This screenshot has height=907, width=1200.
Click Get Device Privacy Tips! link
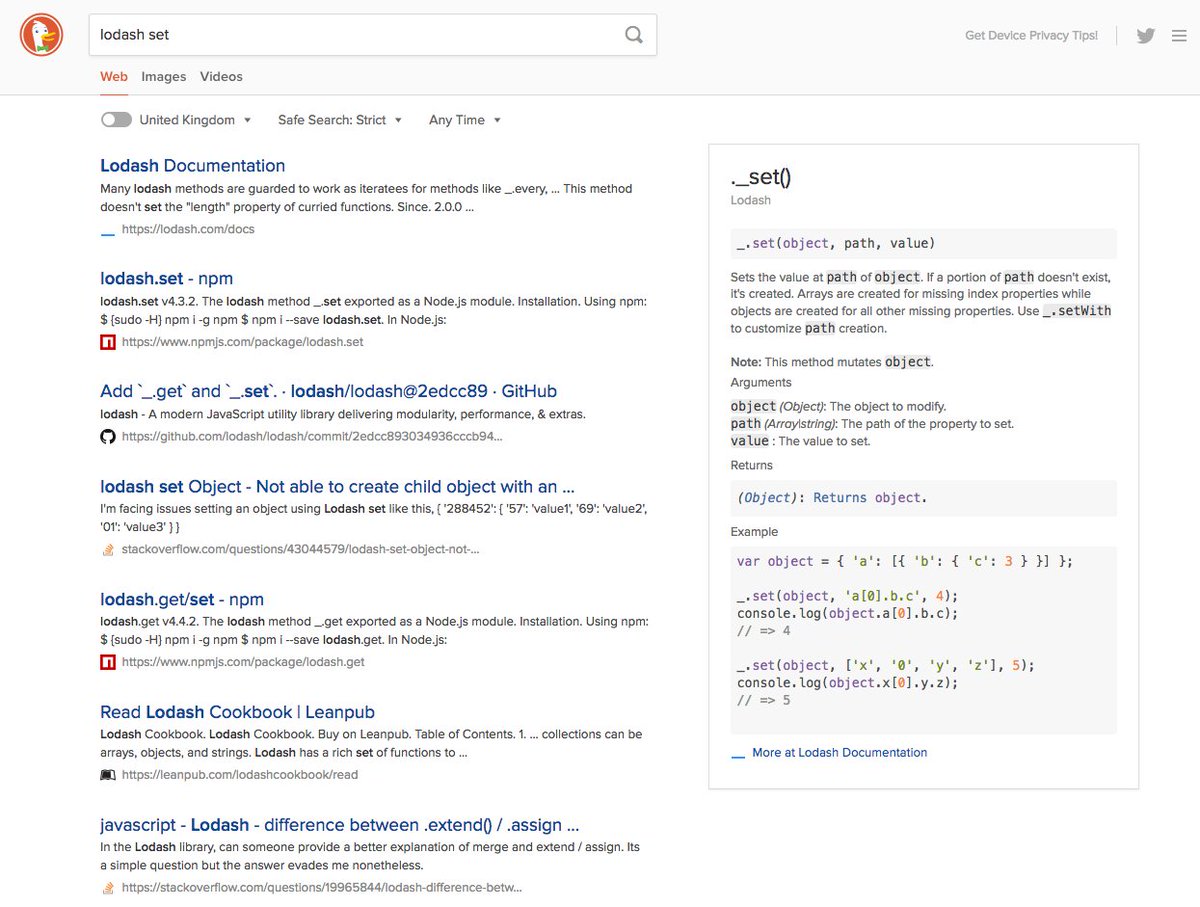tap(1031, 35)
